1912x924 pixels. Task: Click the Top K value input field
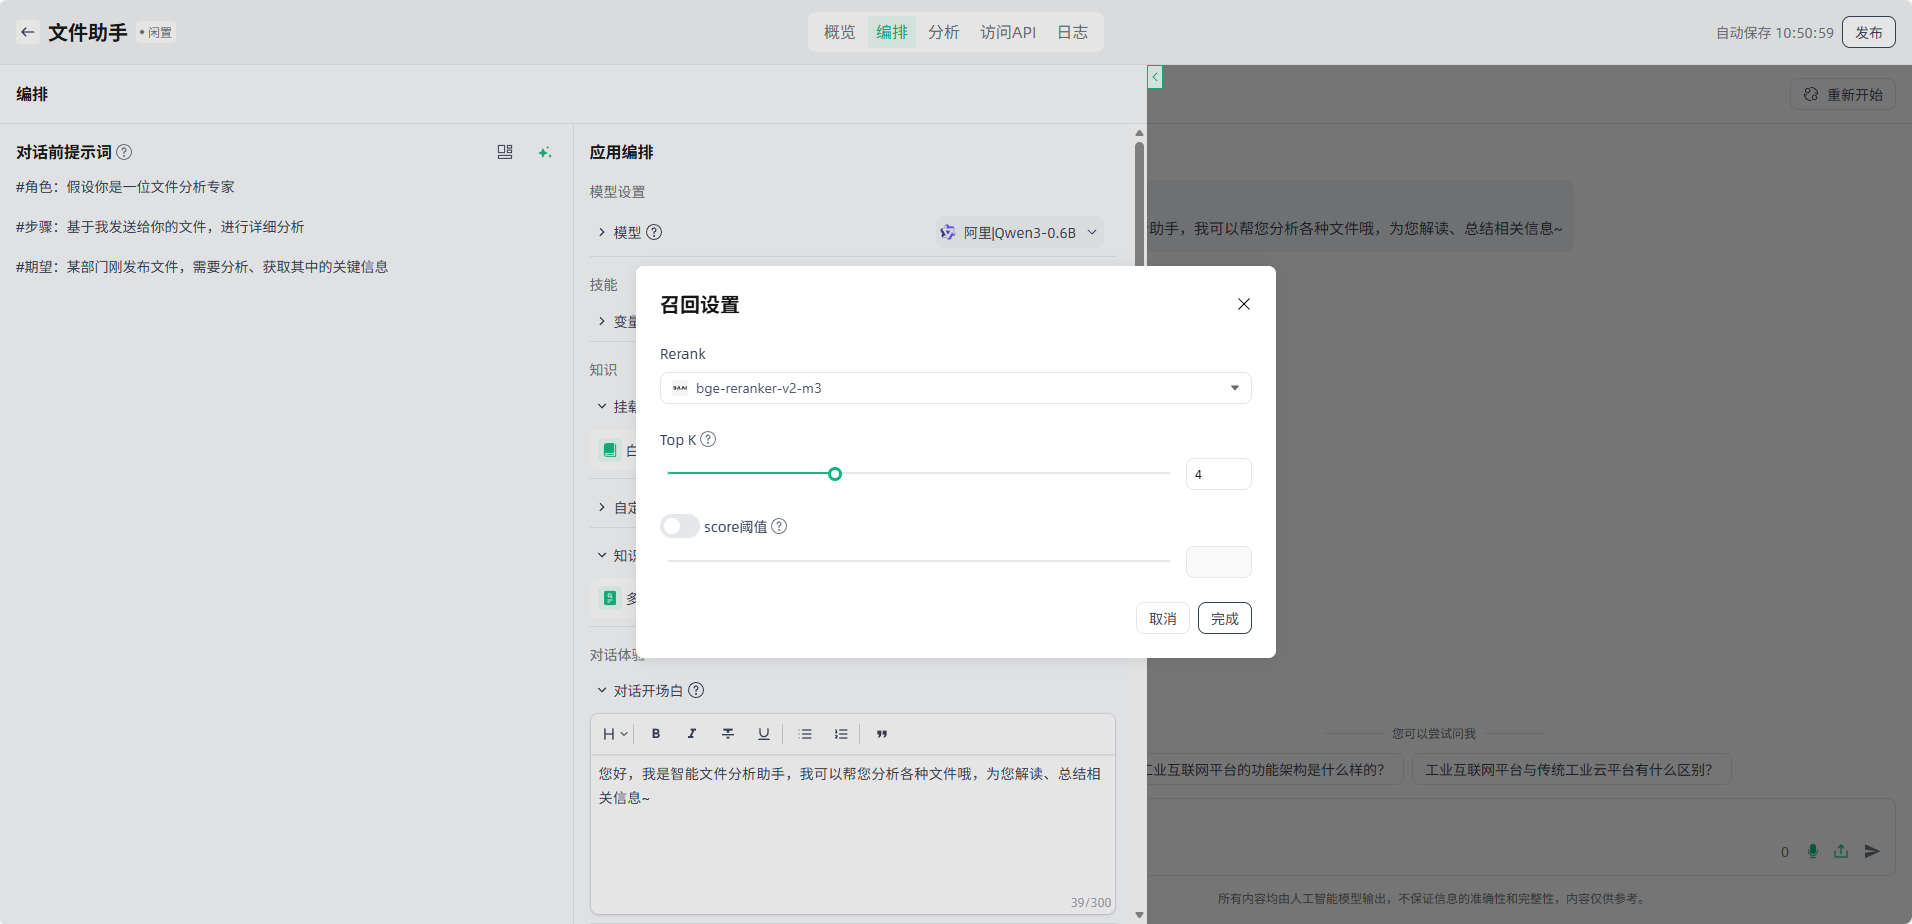click(x=1218, y=474)
